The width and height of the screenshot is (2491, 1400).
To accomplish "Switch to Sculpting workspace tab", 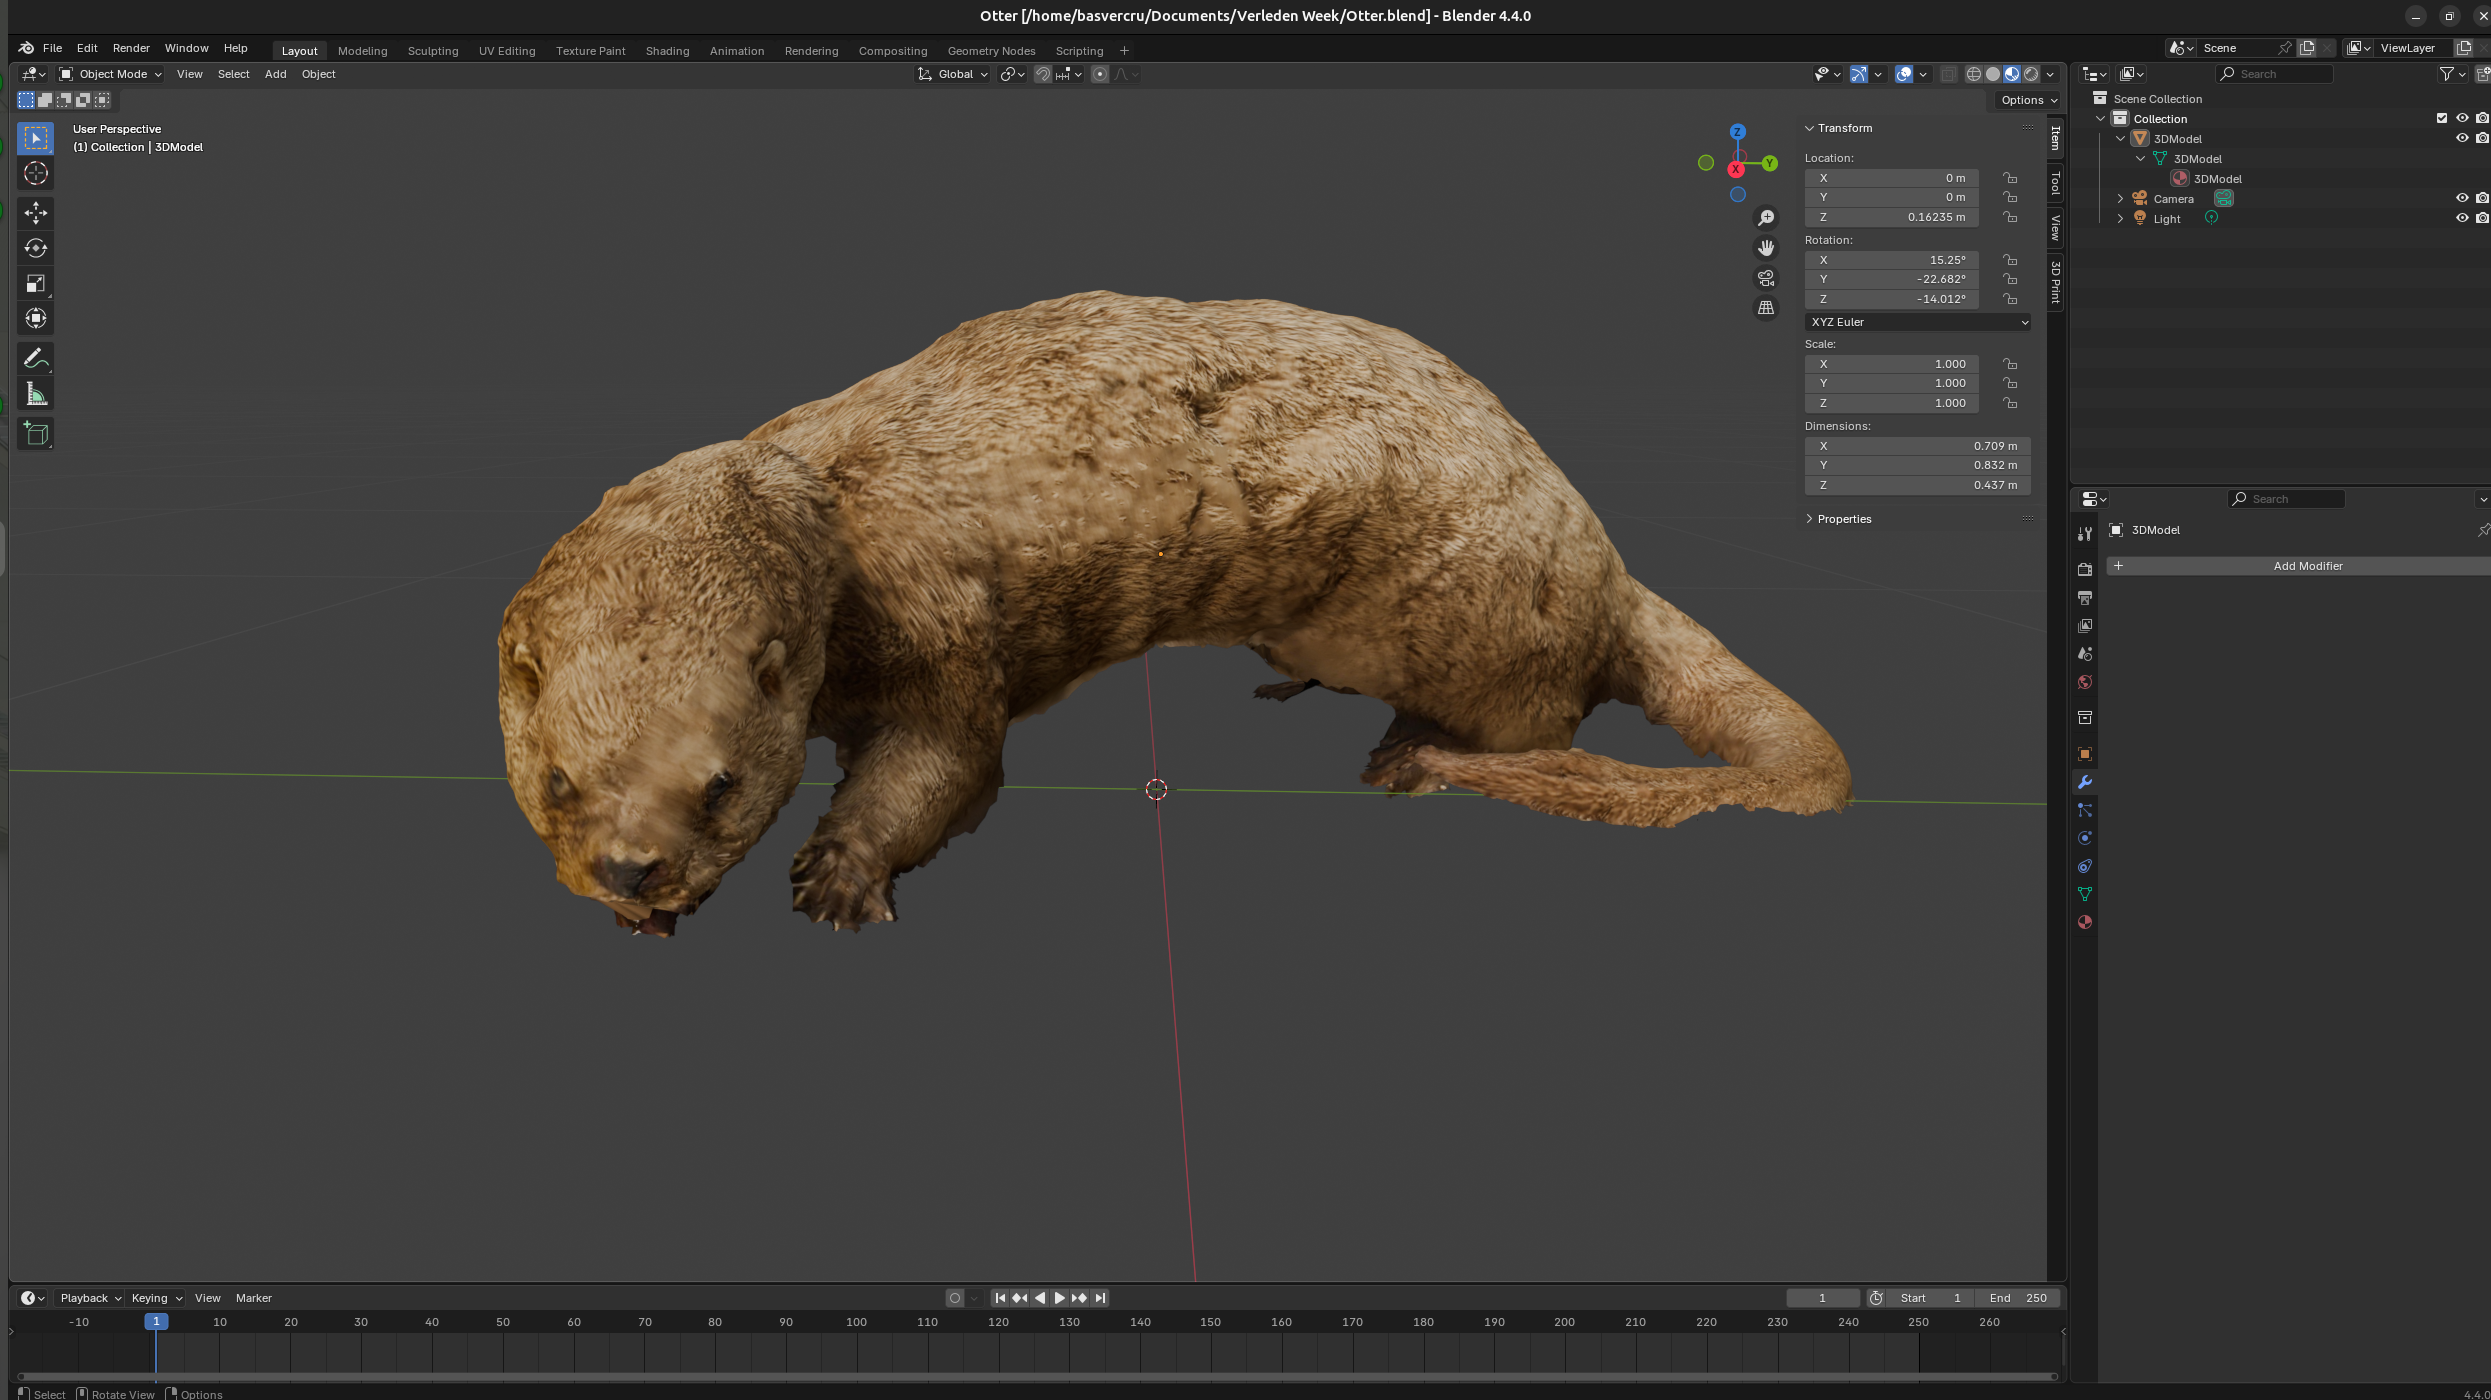I will coord(433,51).
